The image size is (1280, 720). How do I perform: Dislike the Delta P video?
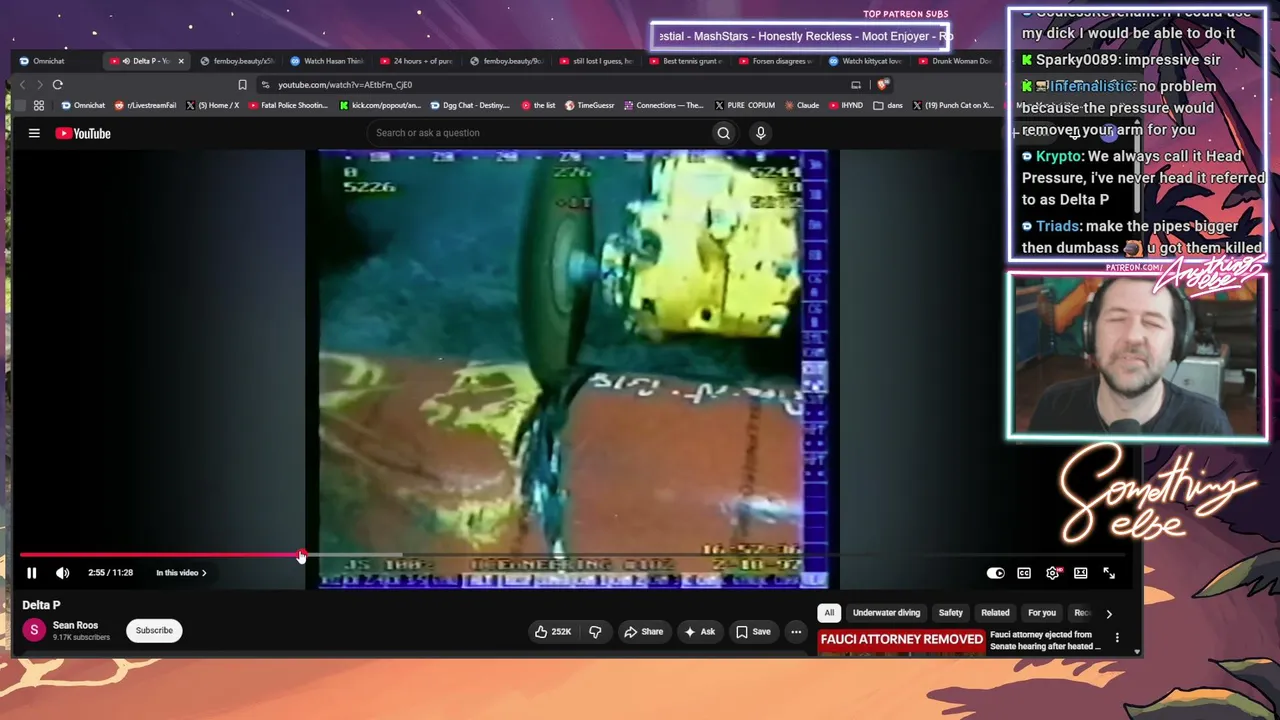tap(595, 632)
